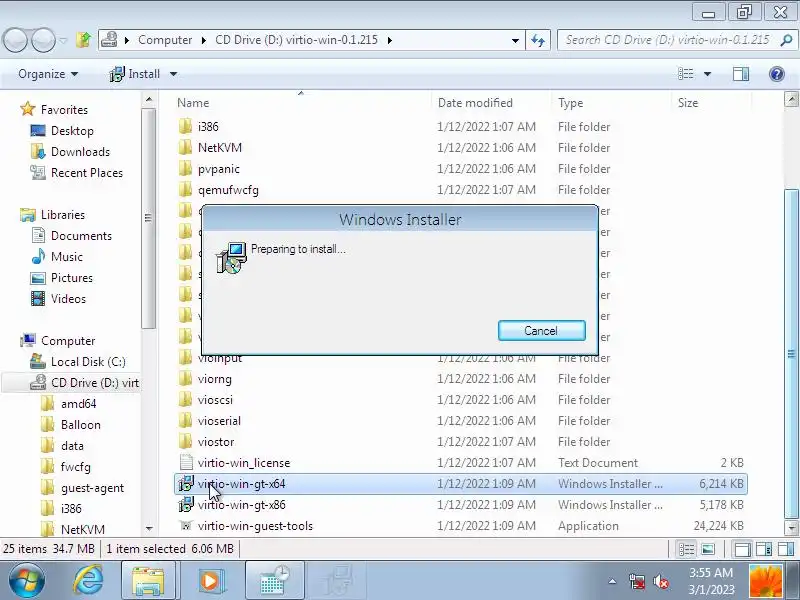The width and height of the screenshot is (800, 600).
Task: Expand the arrow after the Computer breadcrumb
Action: pyautogui.click(x=204, y=40)
